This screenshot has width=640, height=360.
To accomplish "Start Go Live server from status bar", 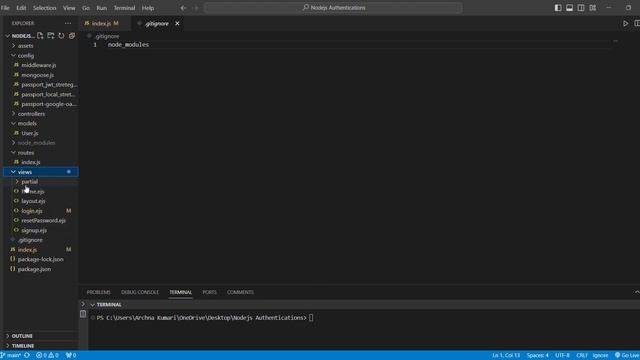I will [x=627, y=355].
